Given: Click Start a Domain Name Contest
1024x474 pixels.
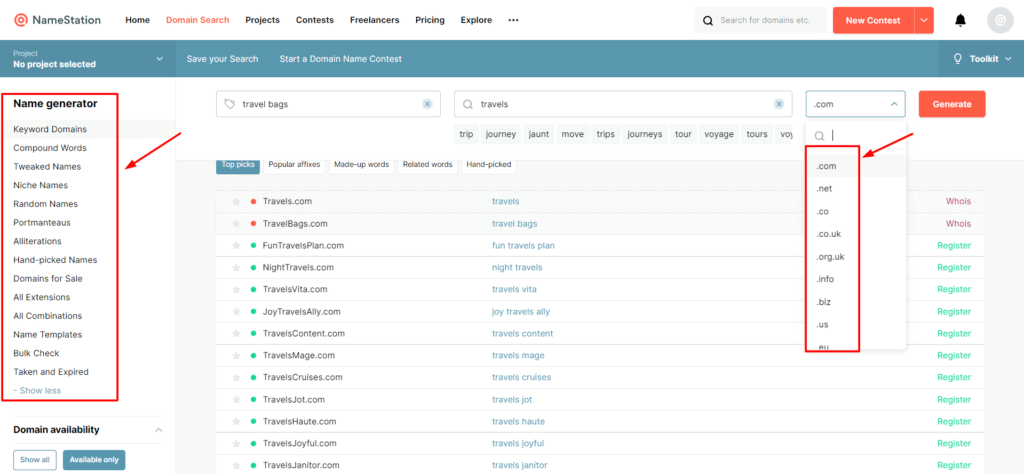Looking at the screenshot, I should [340, 59].
